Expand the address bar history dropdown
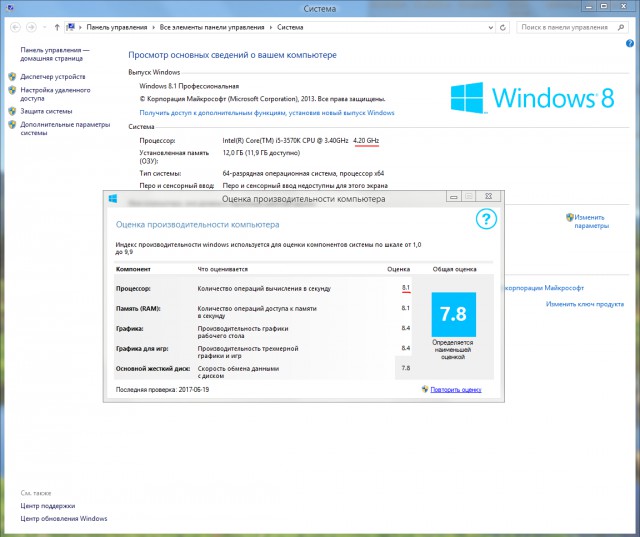Screen dimensions: 640x537 [491, 27]
